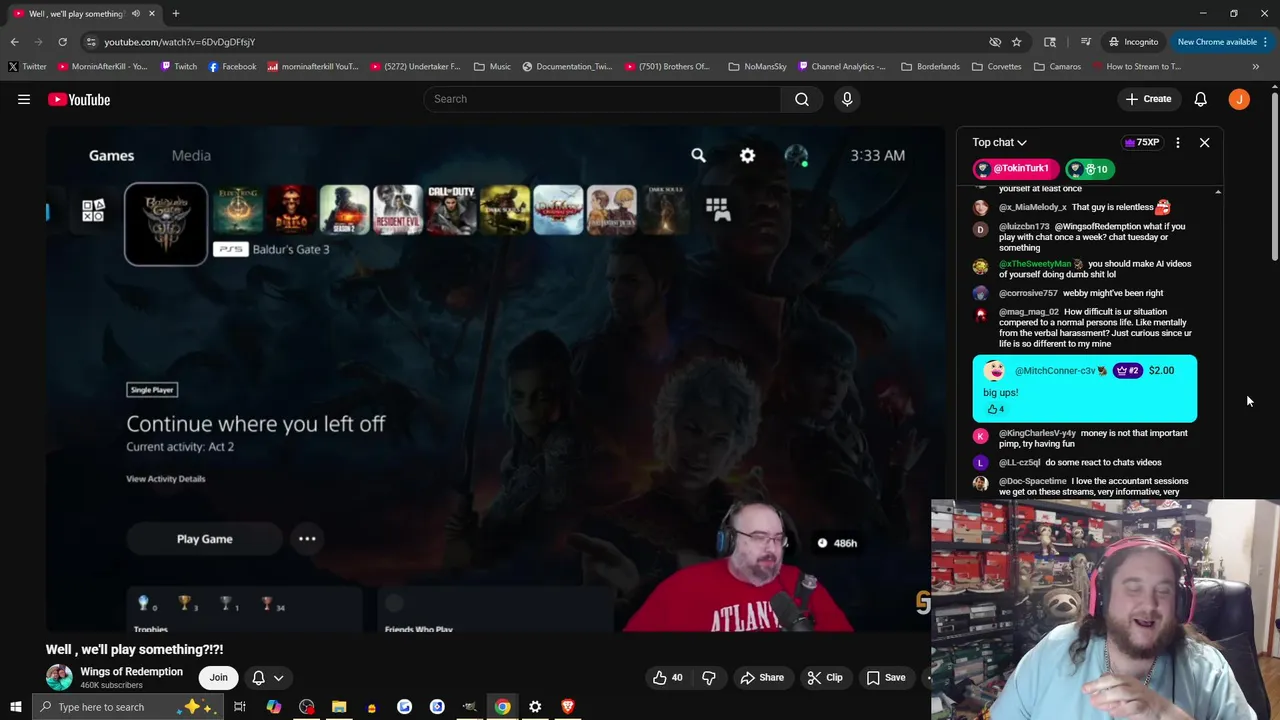Open the Wings of Redemption channel
This screenshot has height=720, width=1280.
point(131,671)
